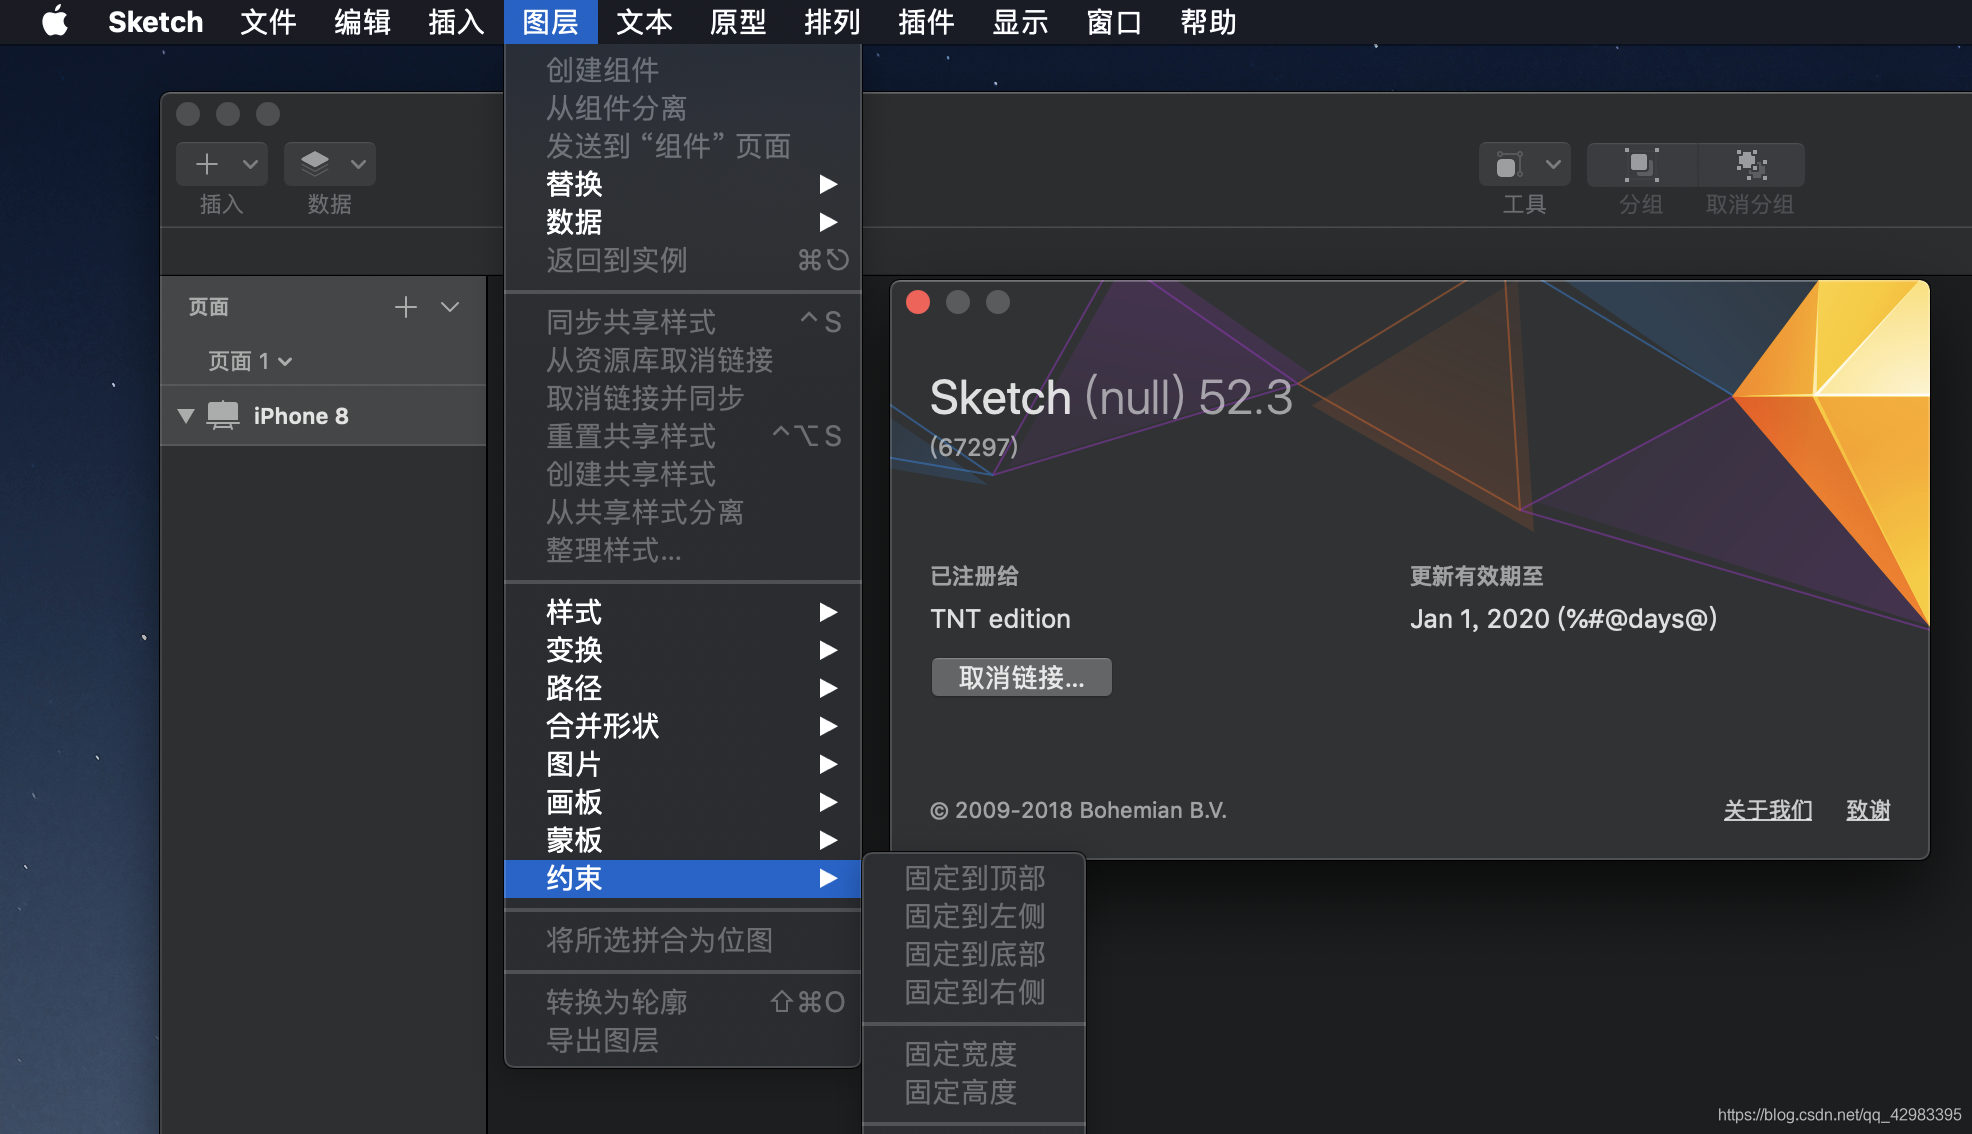Choose 导出图层 menu item
Viewport: 1972px width, 1134px height.
pyautogui.click(x=683, y=1040)
